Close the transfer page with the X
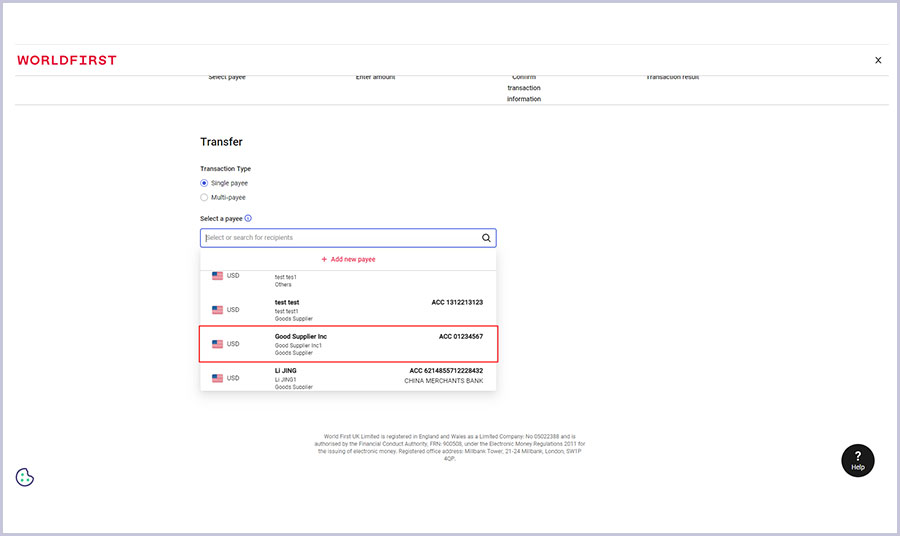 (x=878, y=60)
